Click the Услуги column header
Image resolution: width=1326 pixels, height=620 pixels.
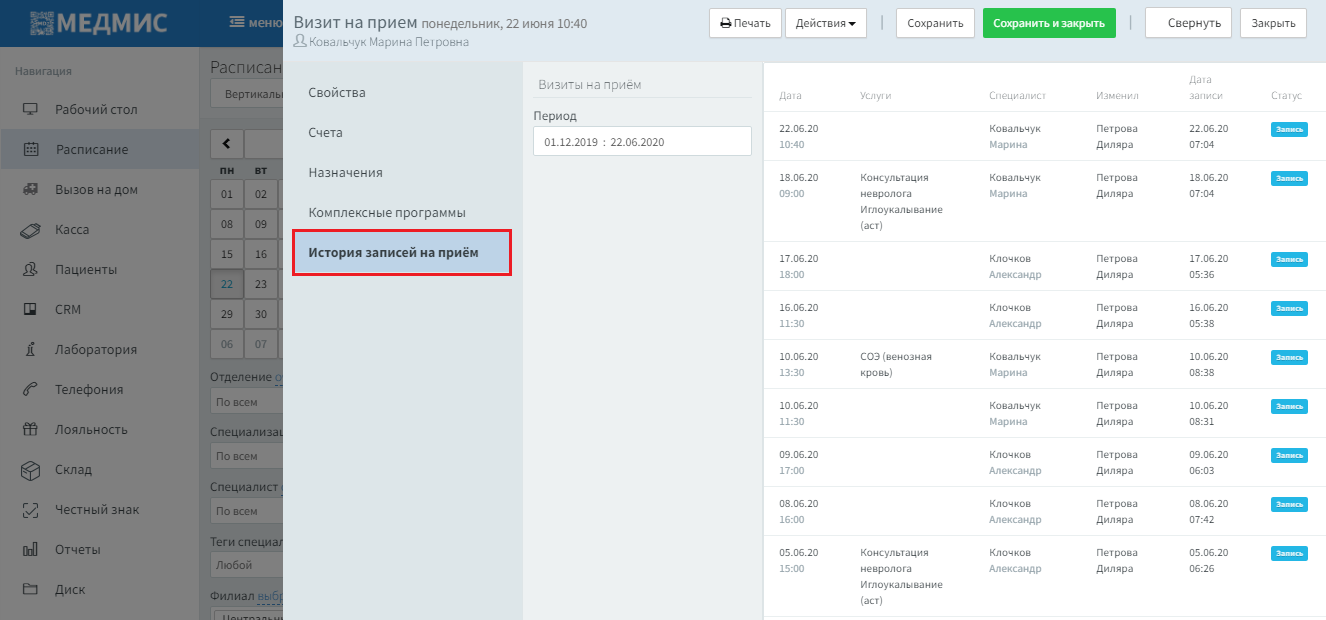click(x=875, y=96)
